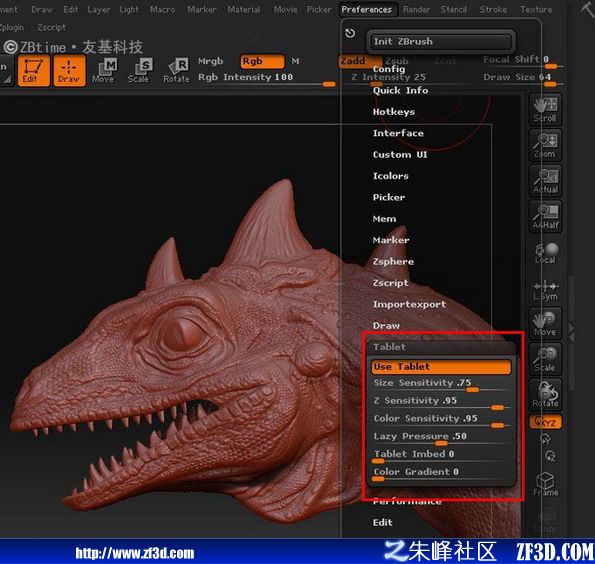
Task: Toggle Rgb paint mode
Action: [x=262, y=61]
